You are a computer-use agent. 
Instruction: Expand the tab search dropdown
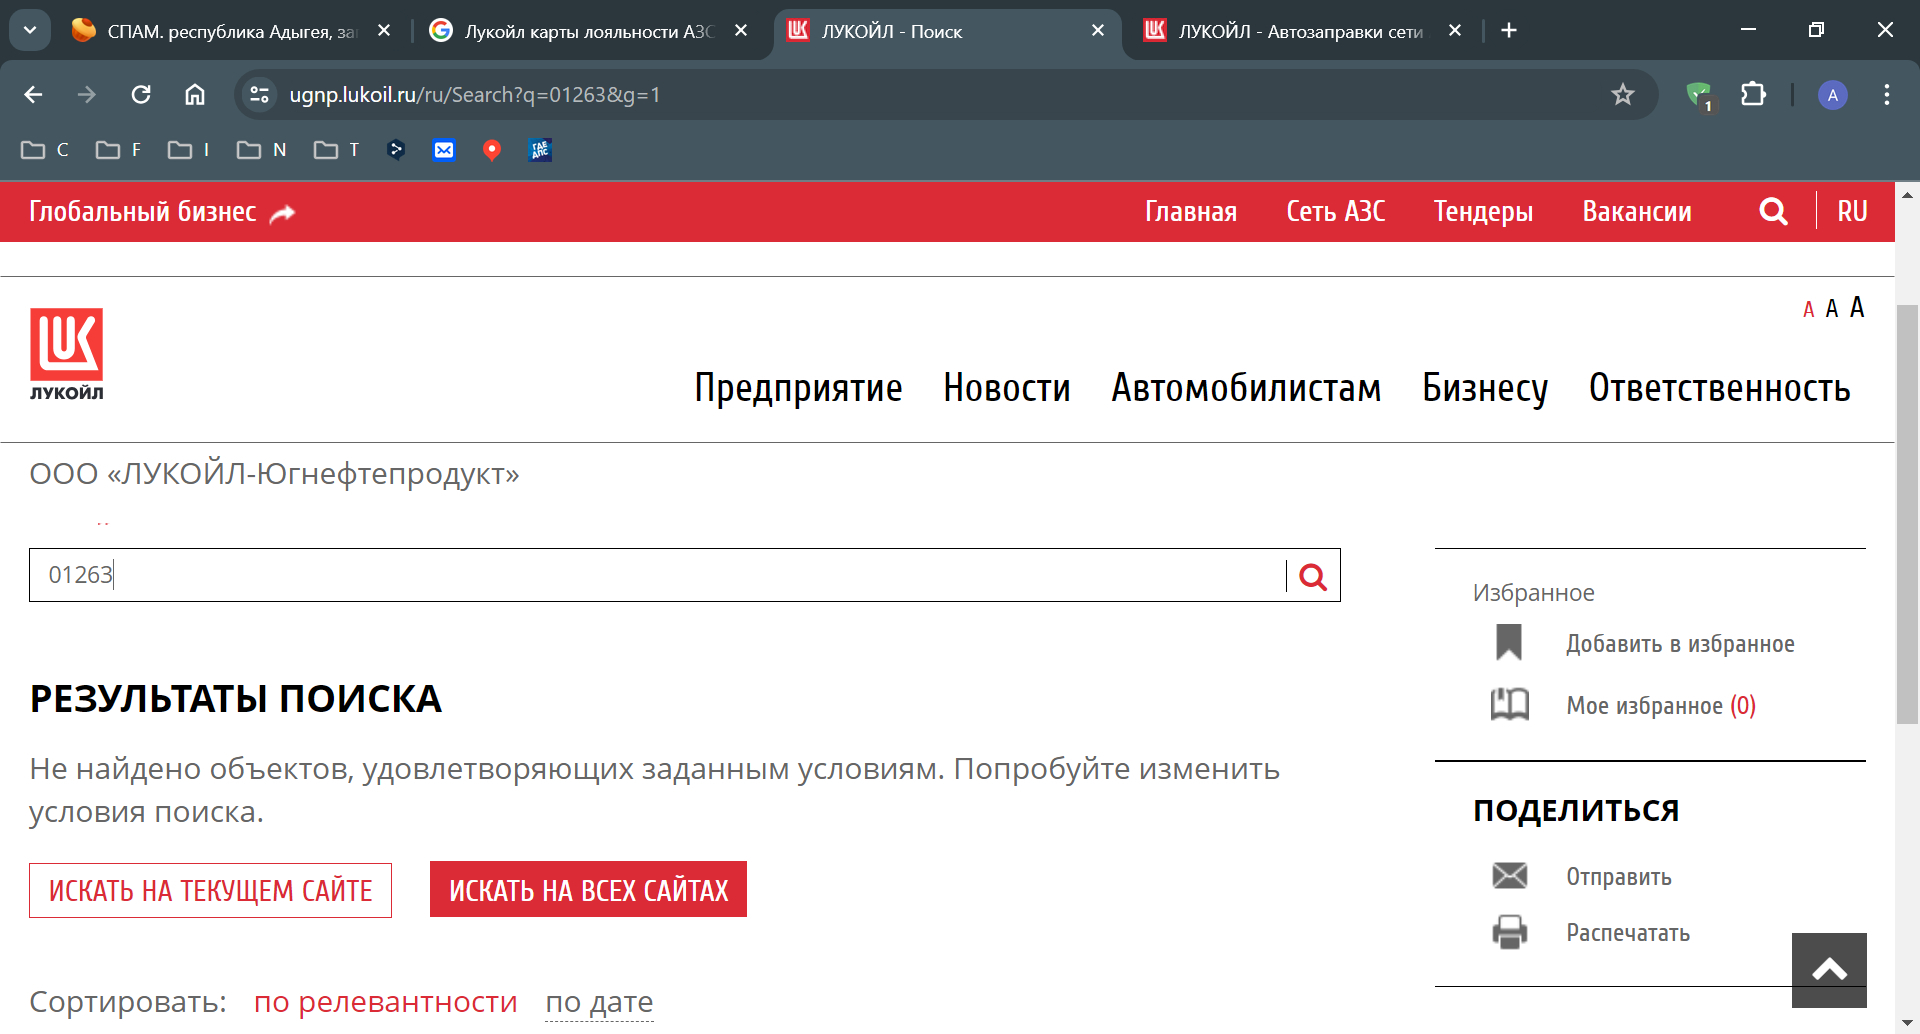click(x=30, y=31)
